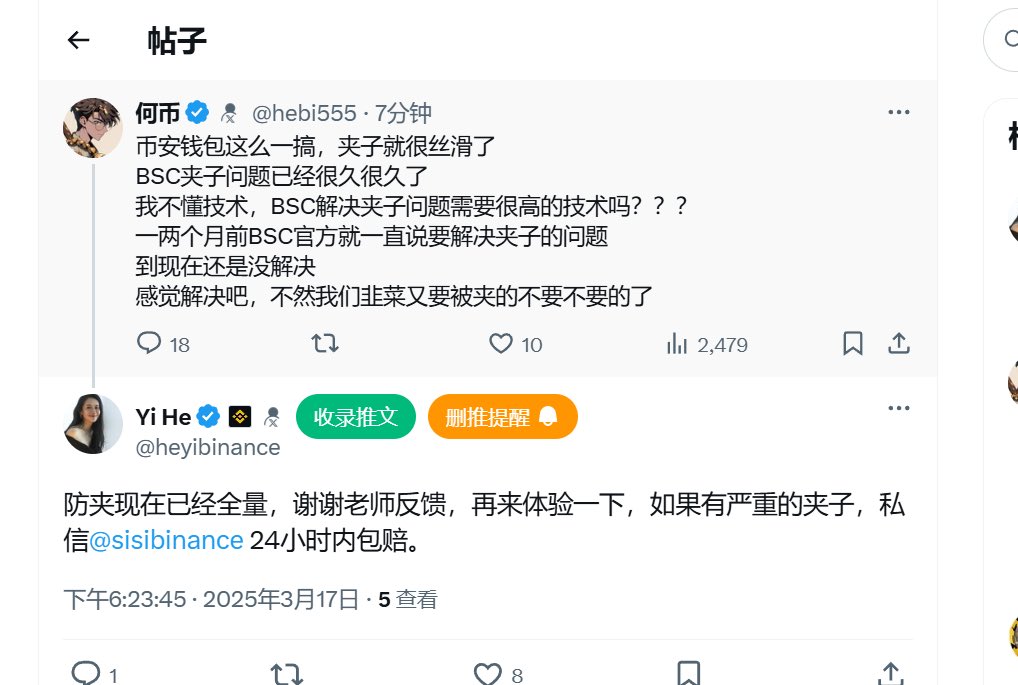Open more options on 何币's post

pyautogui.click(x=899, y=112)
